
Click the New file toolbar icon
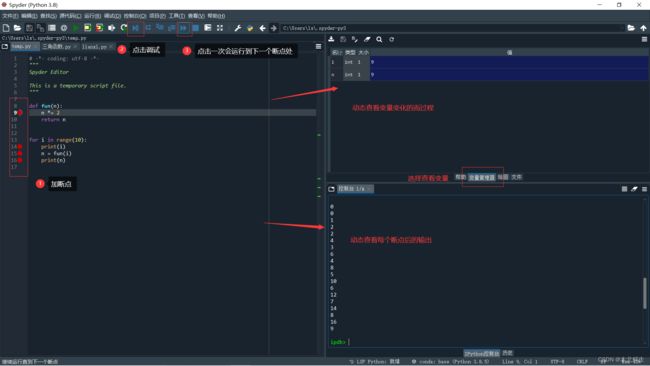pyautogui.click(x=6, y=28)
